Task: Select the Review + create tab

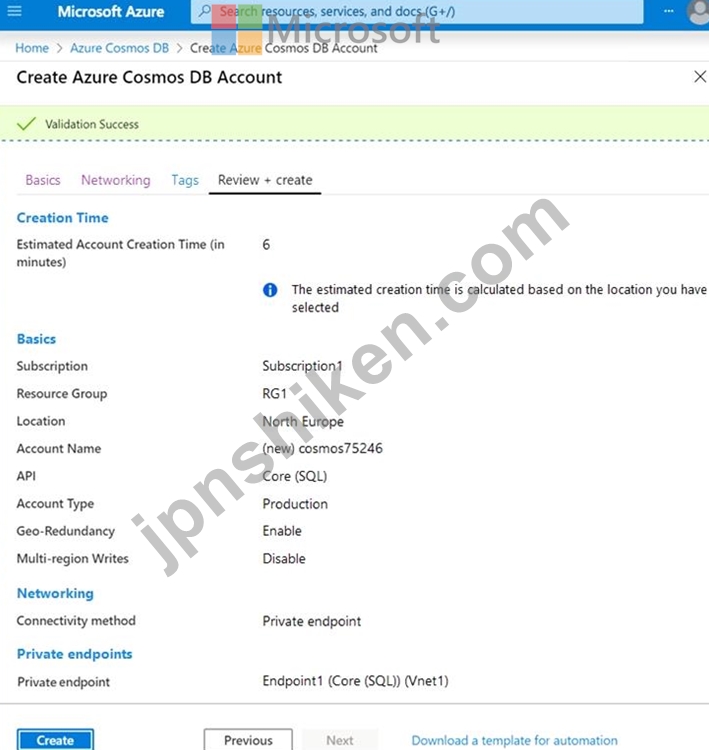Action: [265, 180]
